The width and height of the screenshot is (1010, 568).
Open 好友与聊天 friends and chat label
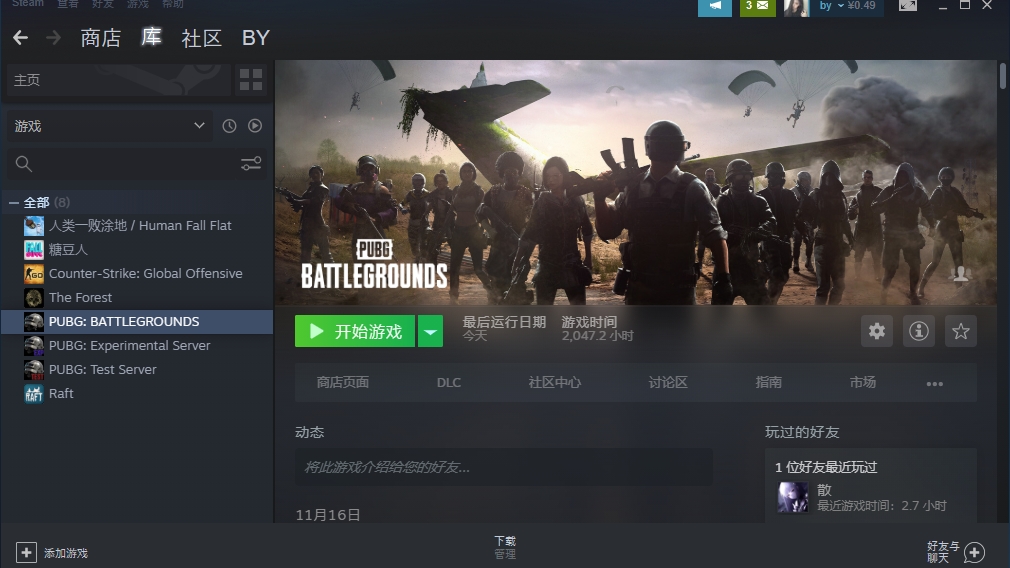[x=943, y=552]
